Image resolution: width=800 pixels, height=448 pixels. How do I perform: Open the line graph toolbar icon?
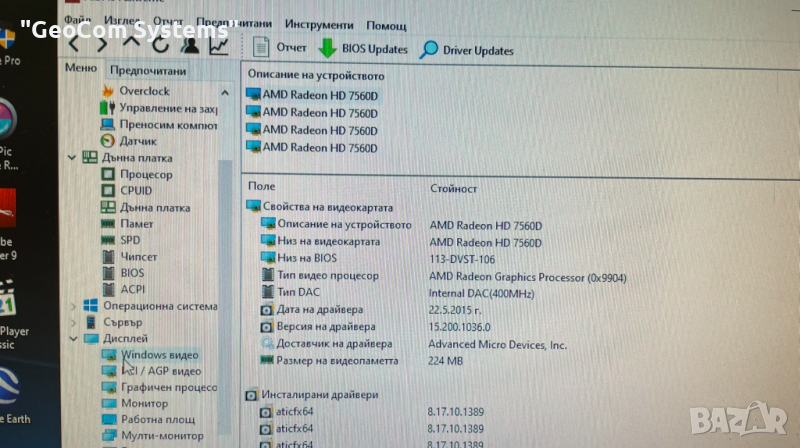pyautogui.click(x=218, y=44)
